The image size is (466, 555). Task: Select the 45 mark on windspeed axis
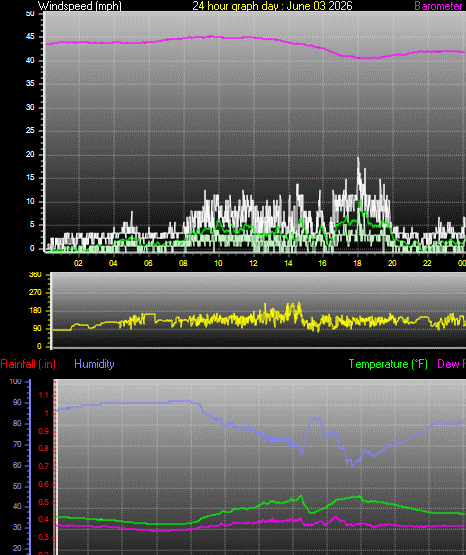(x=30, y=36)
